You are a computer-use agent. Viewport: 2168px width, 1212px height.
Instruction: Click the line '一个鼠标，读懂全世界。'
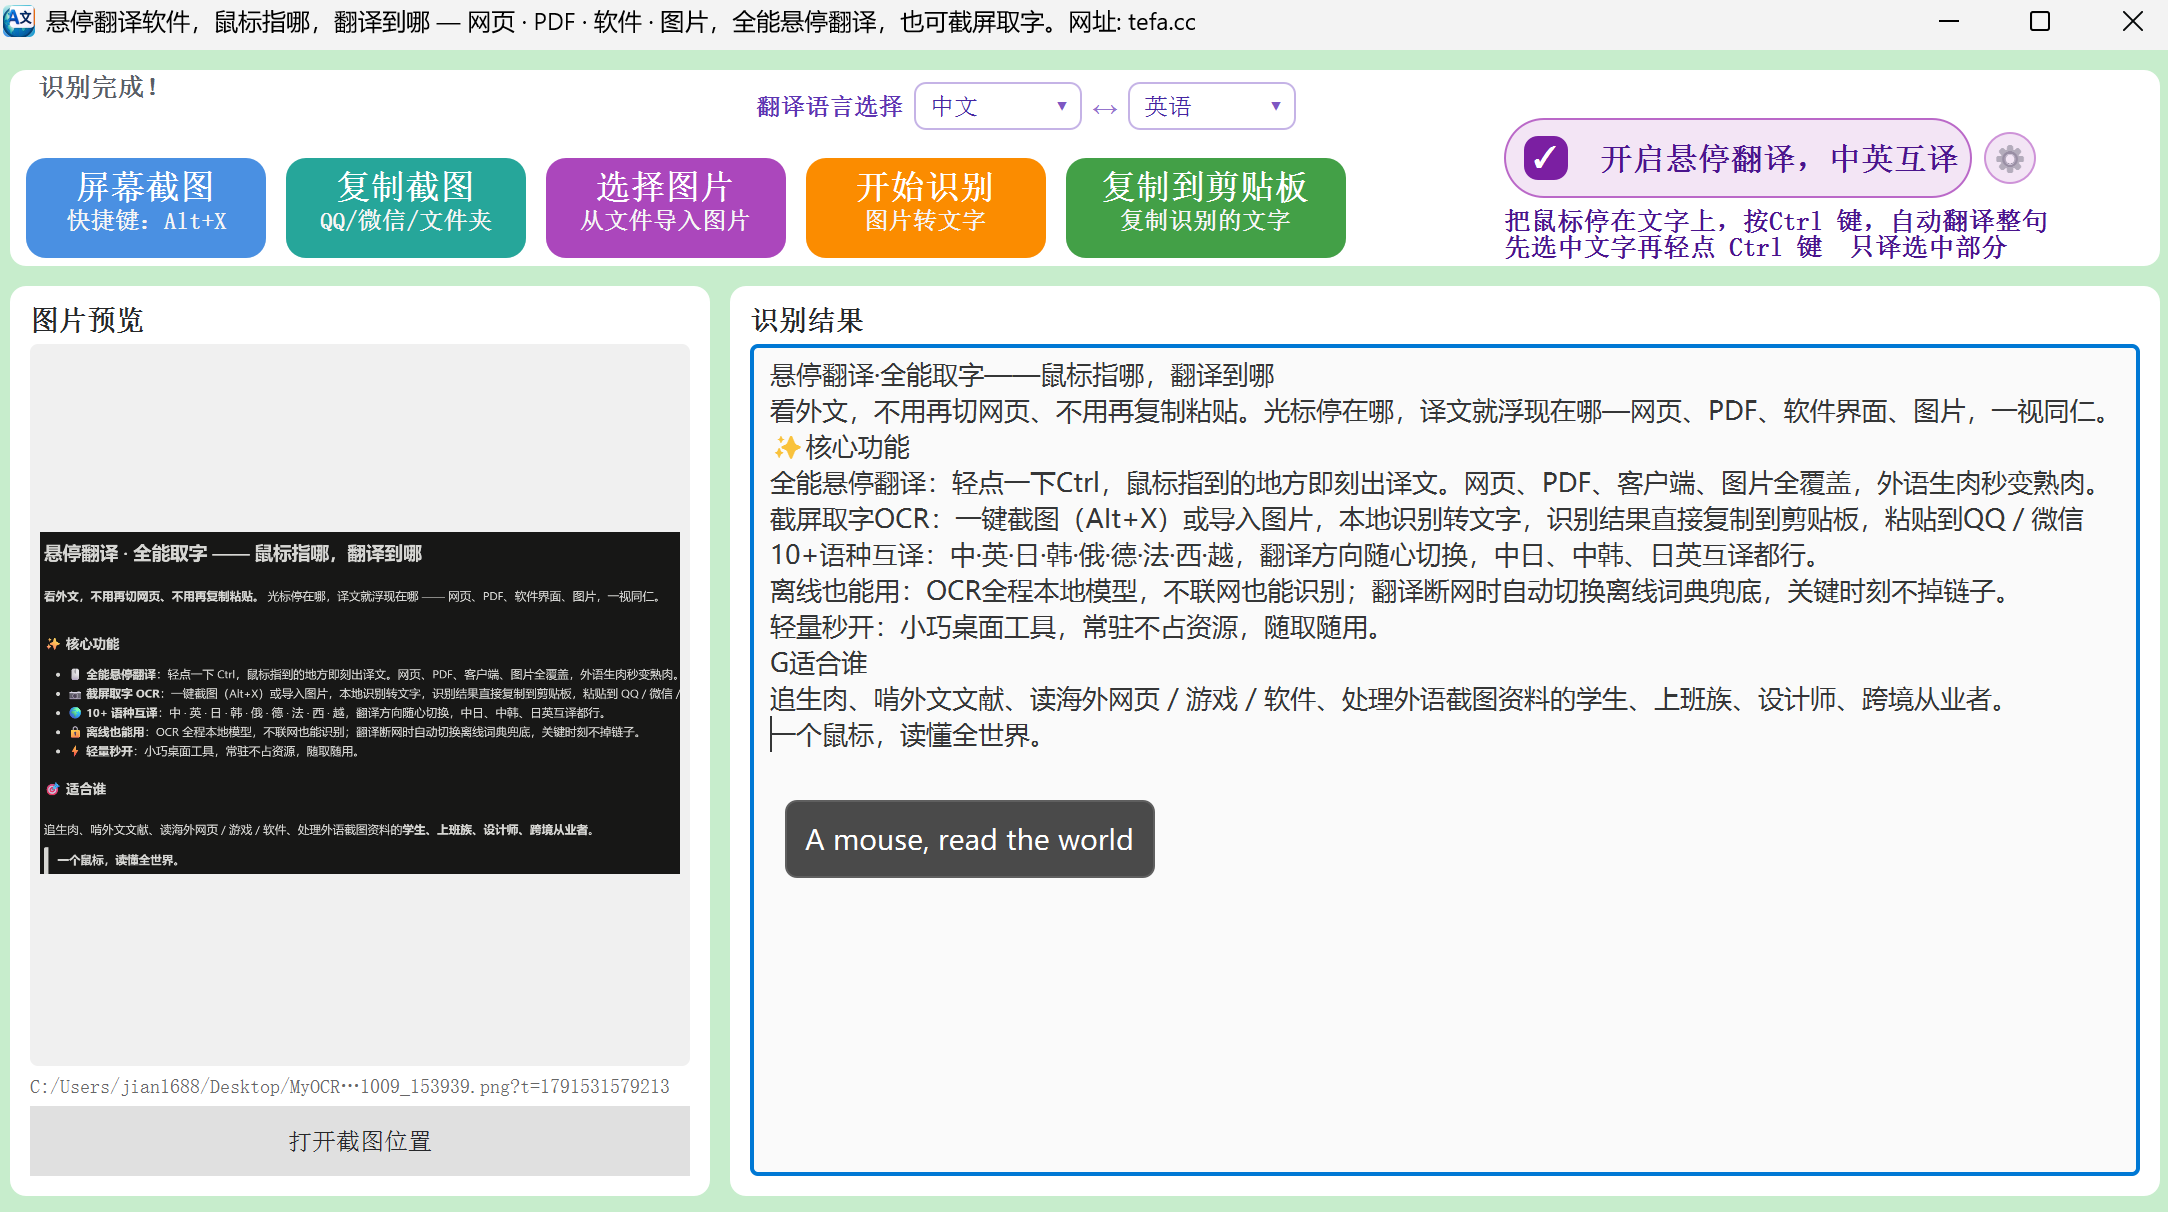(908, 735)
